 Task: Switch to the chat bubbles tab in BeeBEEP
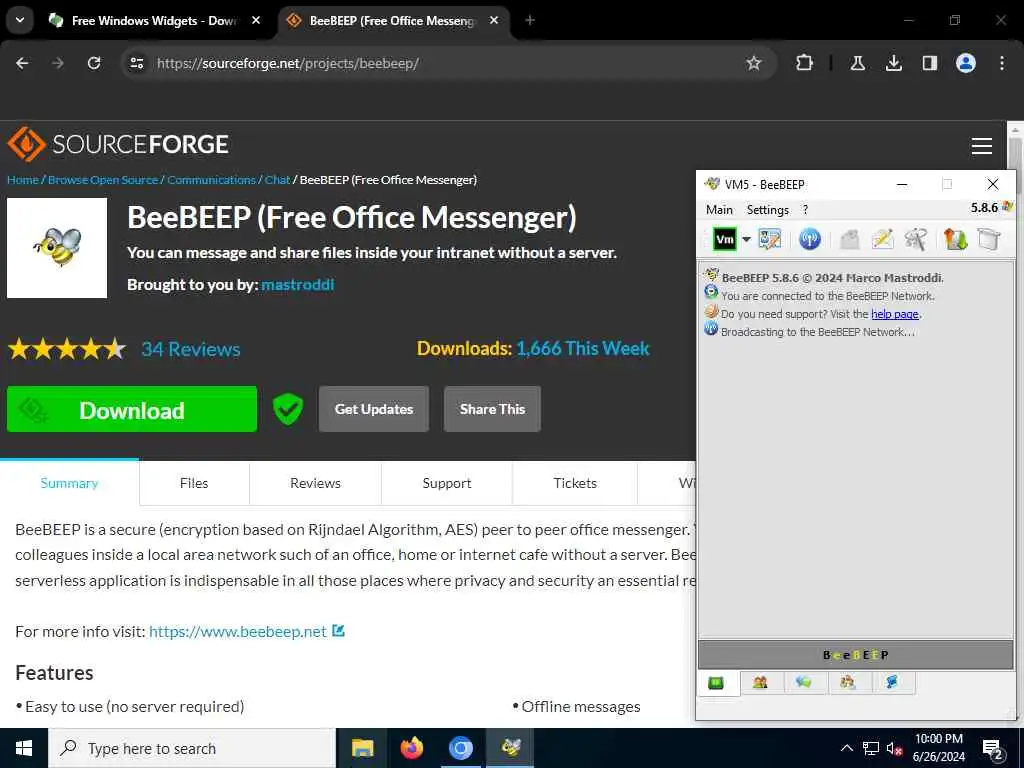[x=804, y=682]
